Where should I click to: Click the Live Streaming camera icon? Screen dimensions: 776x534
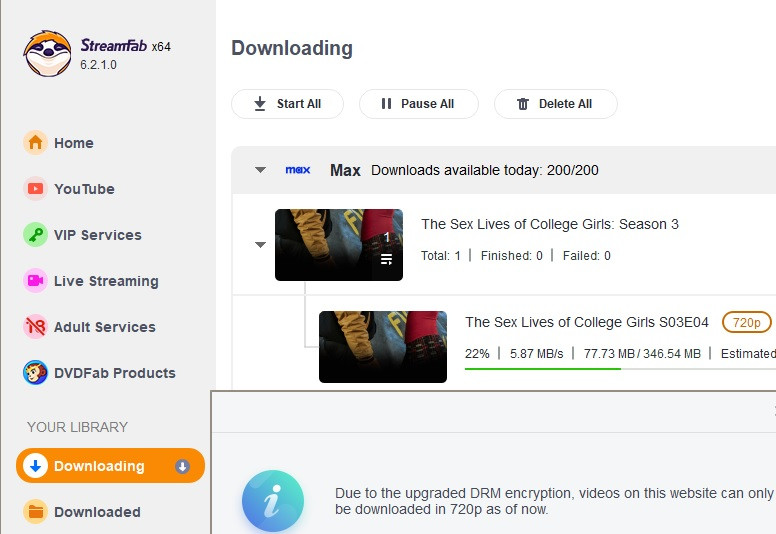coord(35,281)
